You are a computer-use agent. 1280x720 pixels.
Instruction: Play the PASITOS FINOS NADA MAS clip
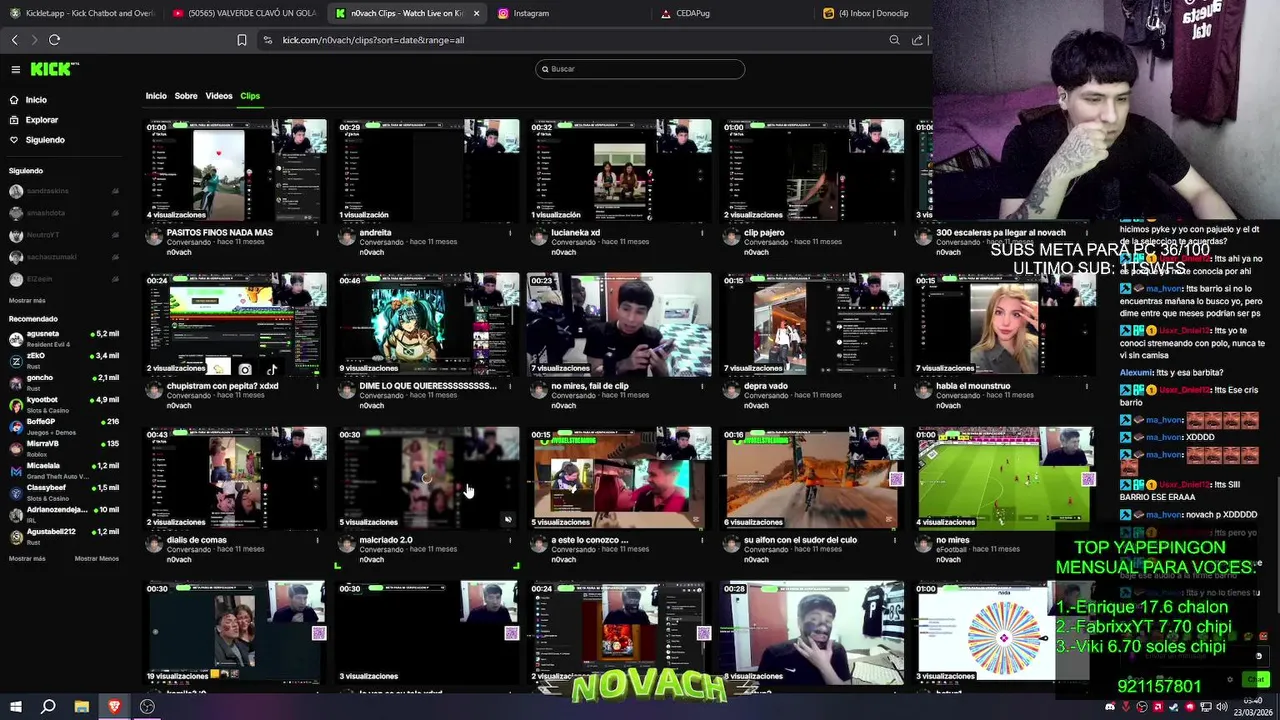click(235, 171)
